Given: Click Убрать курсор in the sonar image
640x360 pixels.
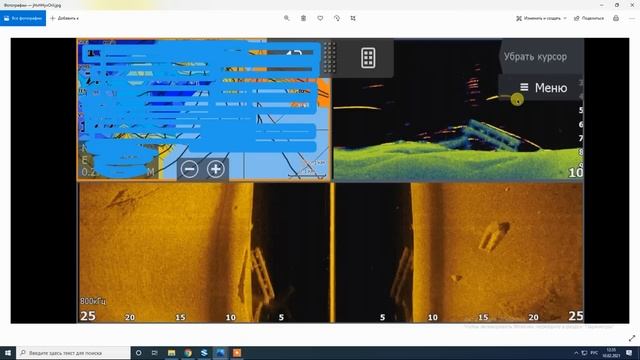Looking at the screenshot, I should (x=535, y=57).
